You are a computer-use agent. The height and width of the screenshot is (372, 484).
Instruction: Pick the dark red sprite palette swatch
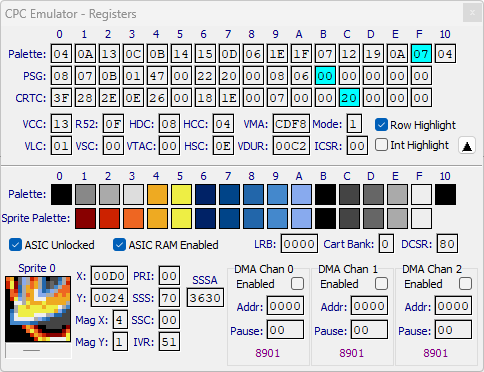(x=85, y=218)
